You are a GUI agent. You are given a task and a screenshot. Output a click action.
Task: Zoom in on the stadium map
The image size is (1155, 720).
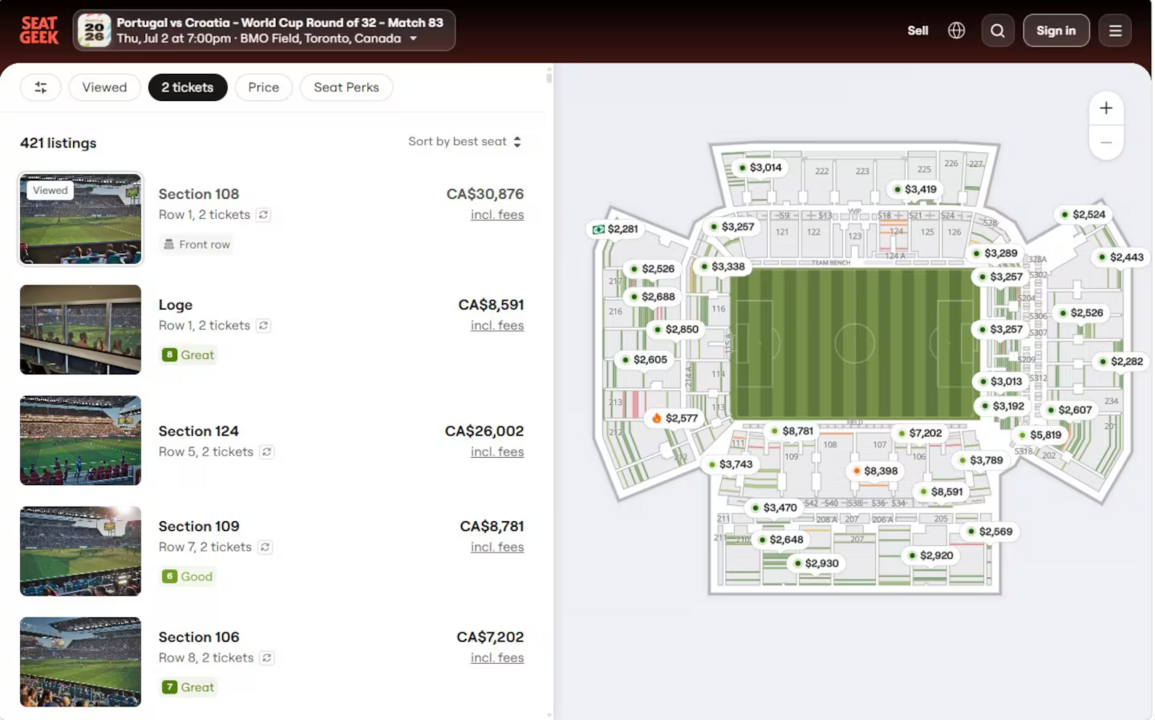(x=1106, y=108)
